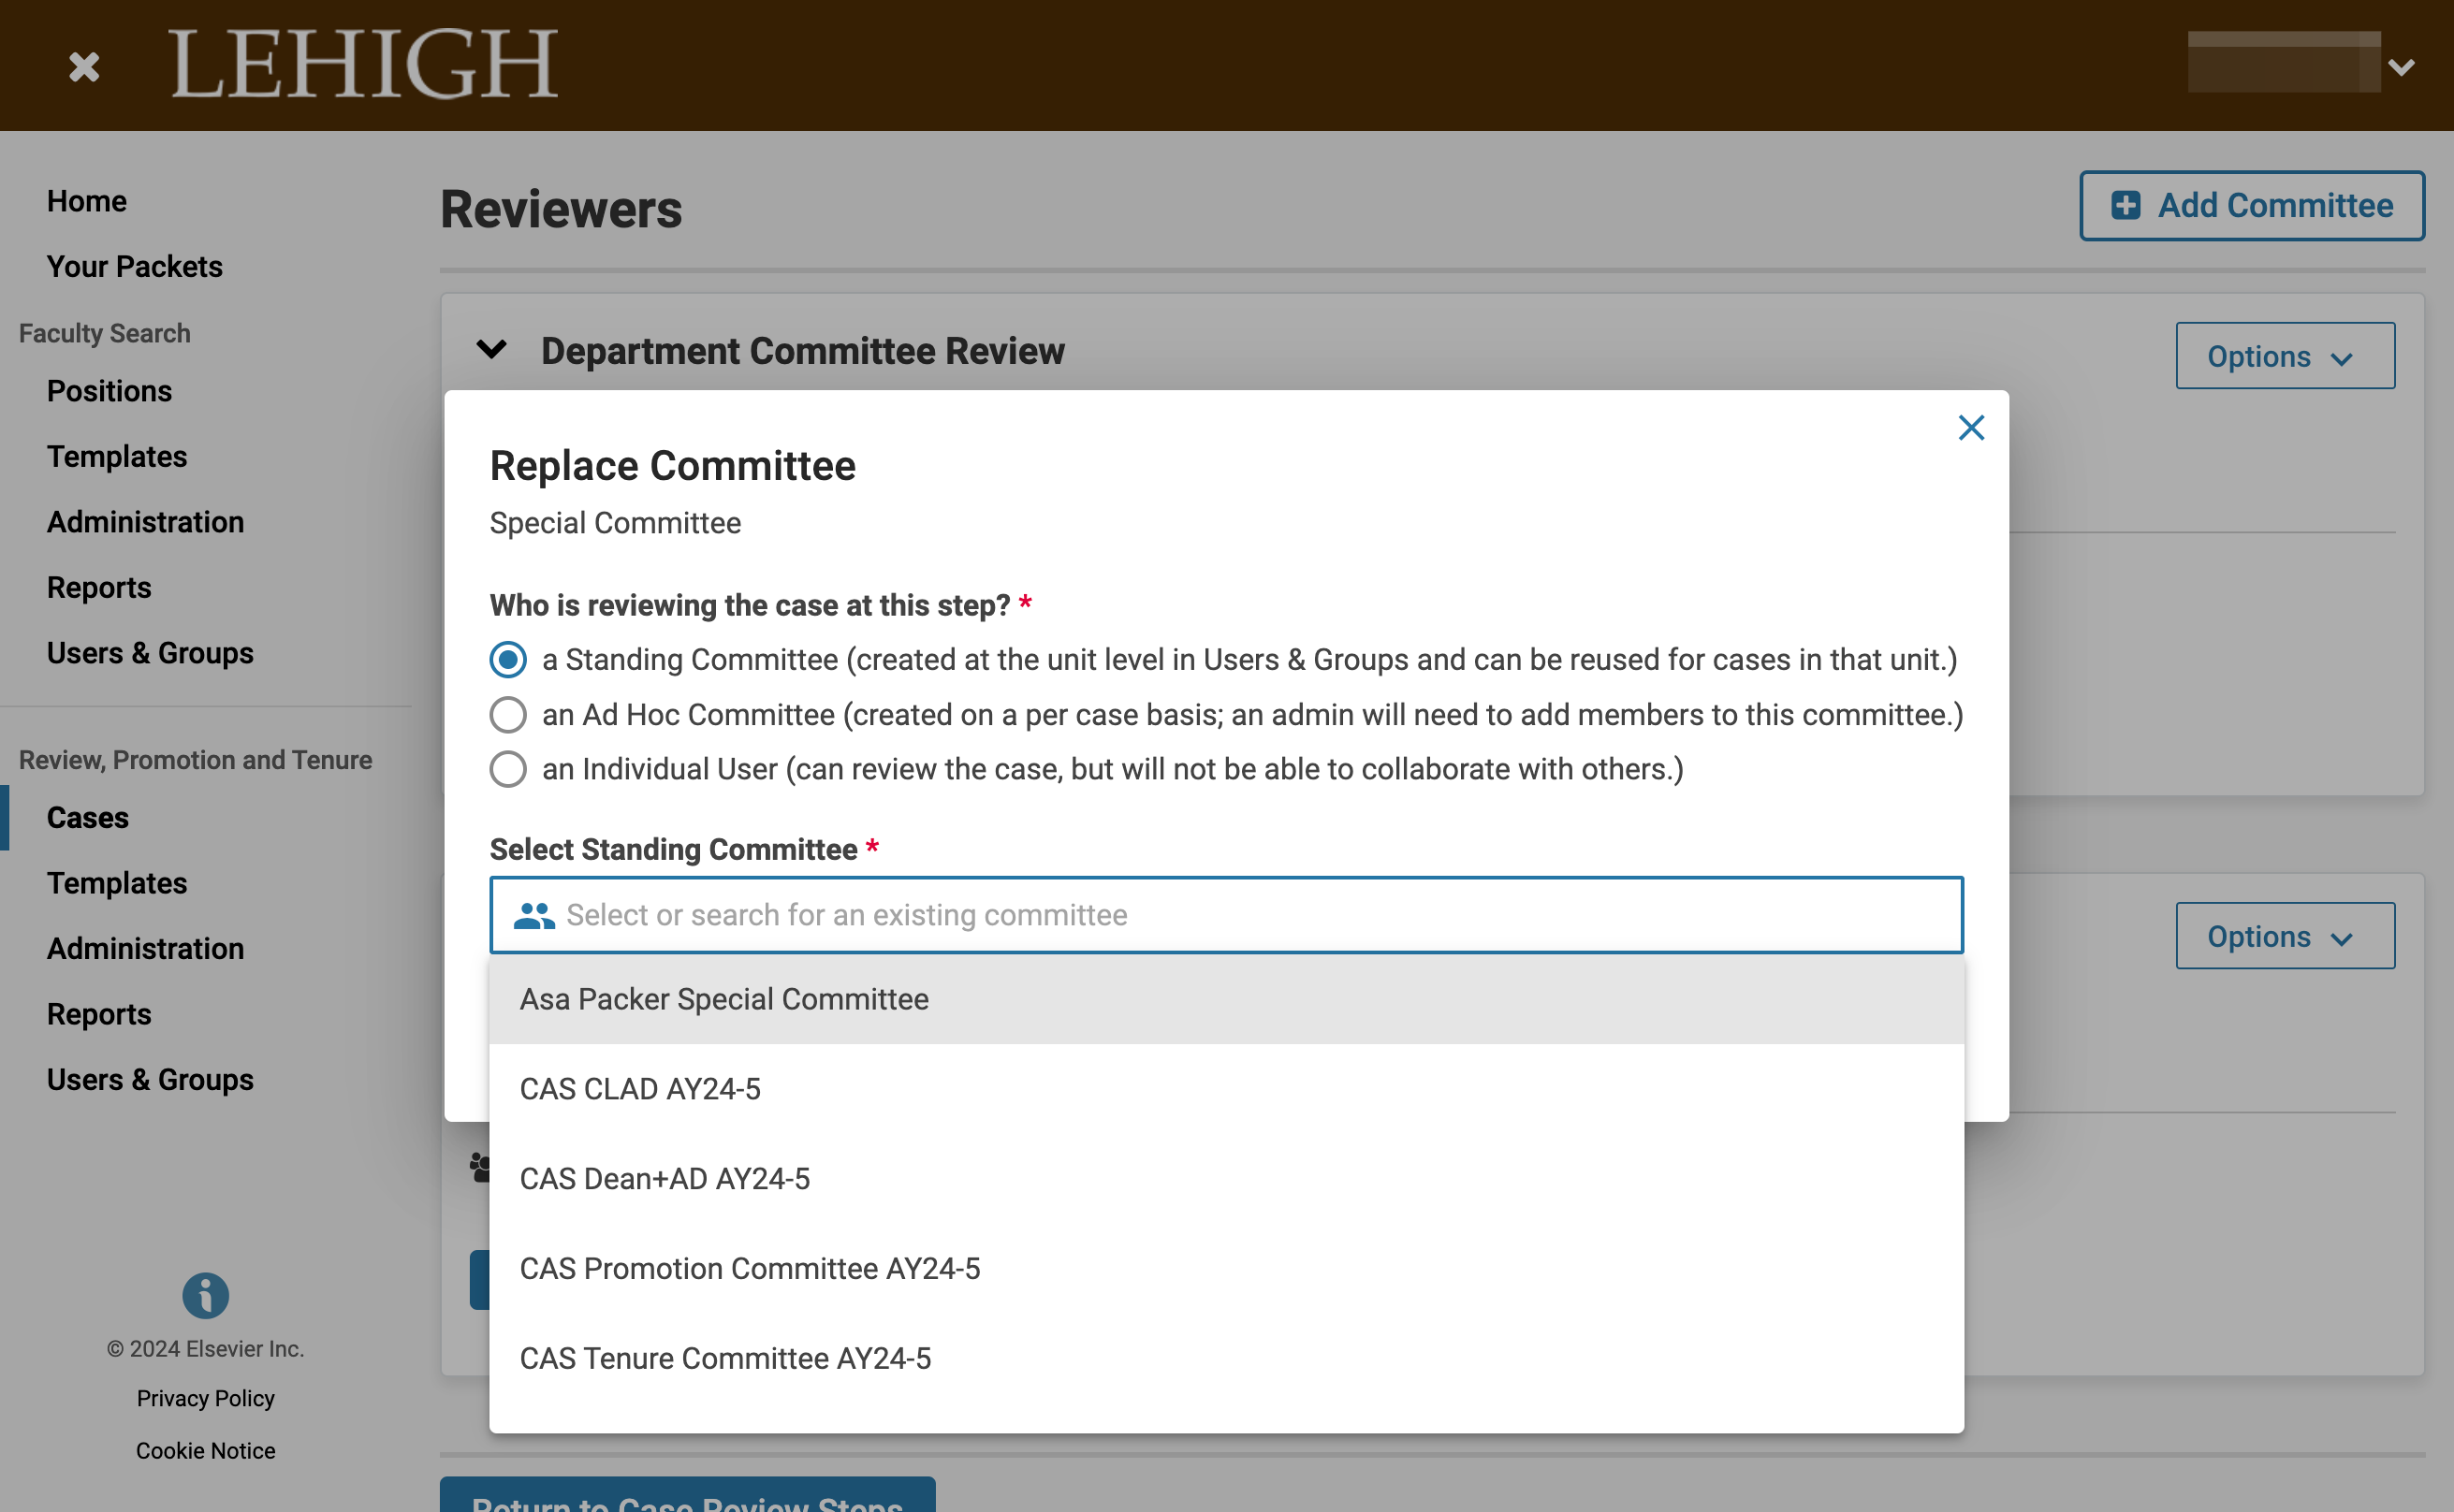Open Users & Groups under Faculty Search
Screen dimensions: 2454x1512
click(150, 653)
